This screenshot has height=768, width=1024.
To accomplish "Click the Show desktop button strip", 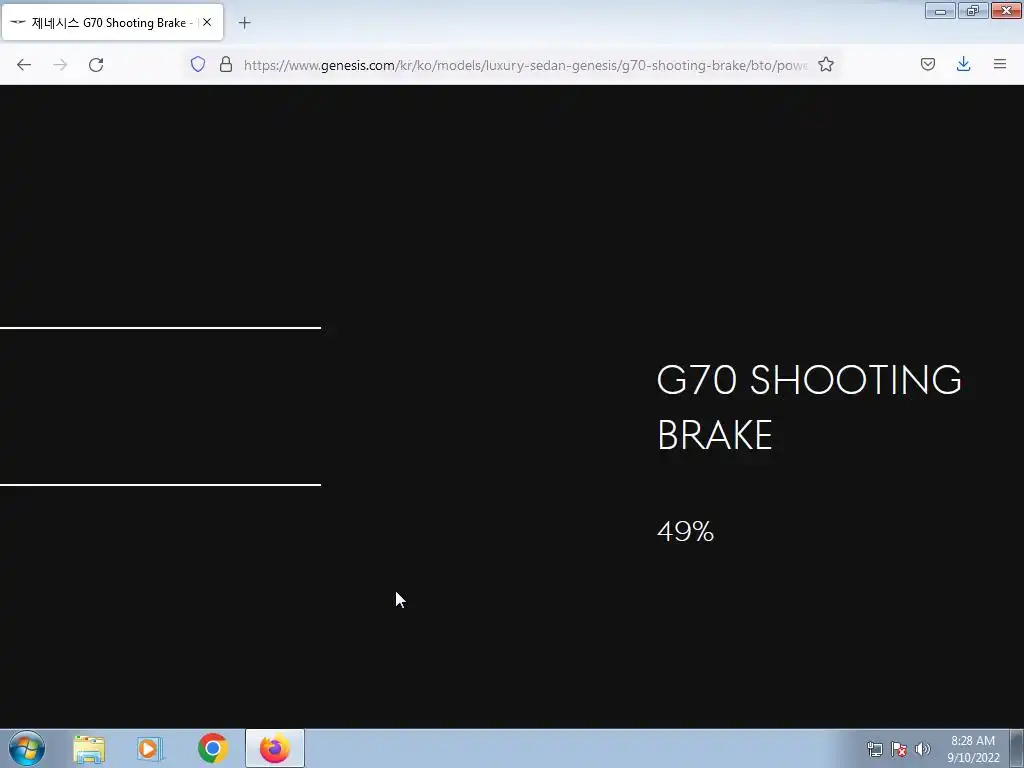I will pos(1017,748).
